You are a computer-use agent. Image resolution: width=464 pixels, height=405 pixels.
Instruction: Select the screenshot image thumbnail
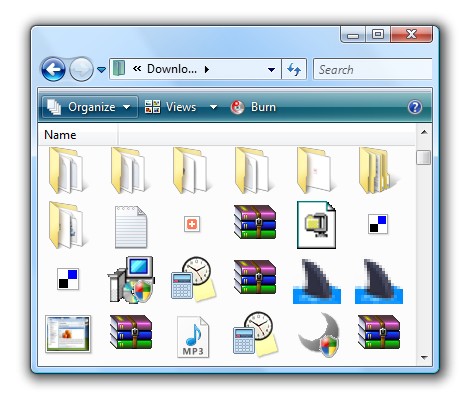(68, 334)
